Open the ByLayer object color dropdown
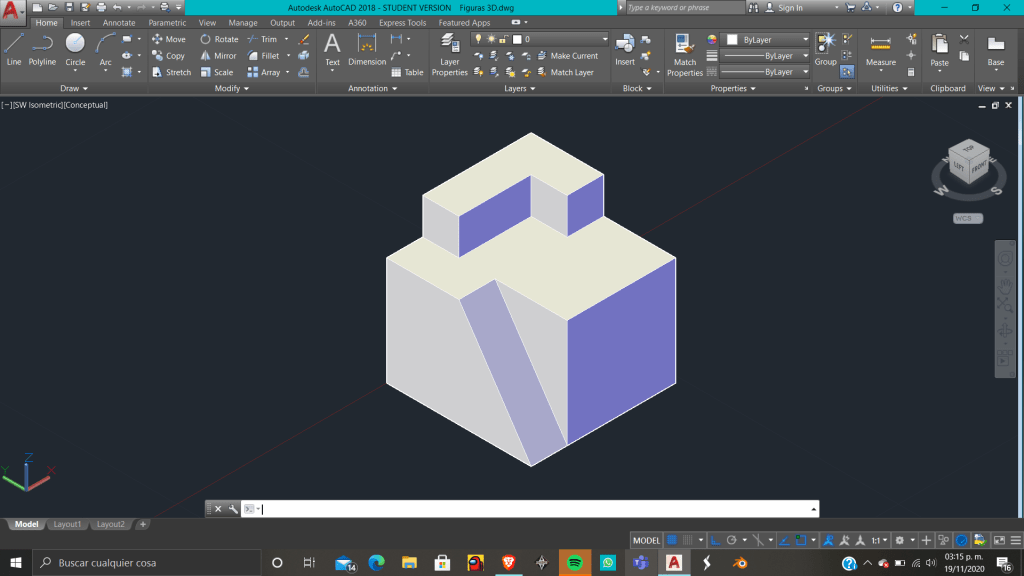 (x=767, y=40)
